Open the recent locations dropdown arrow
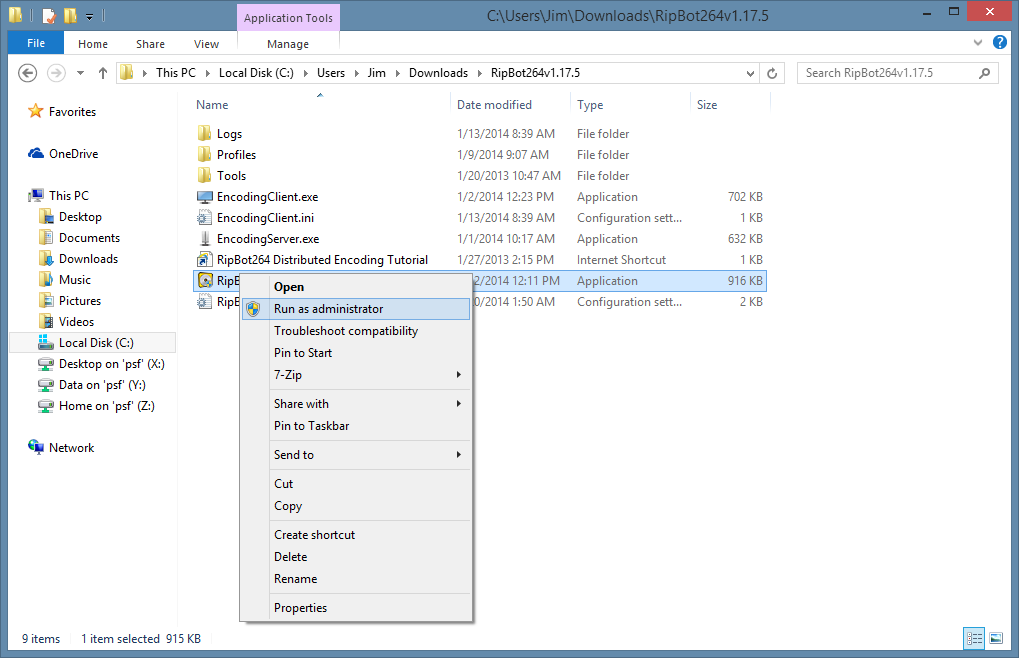 pos(81,73)
